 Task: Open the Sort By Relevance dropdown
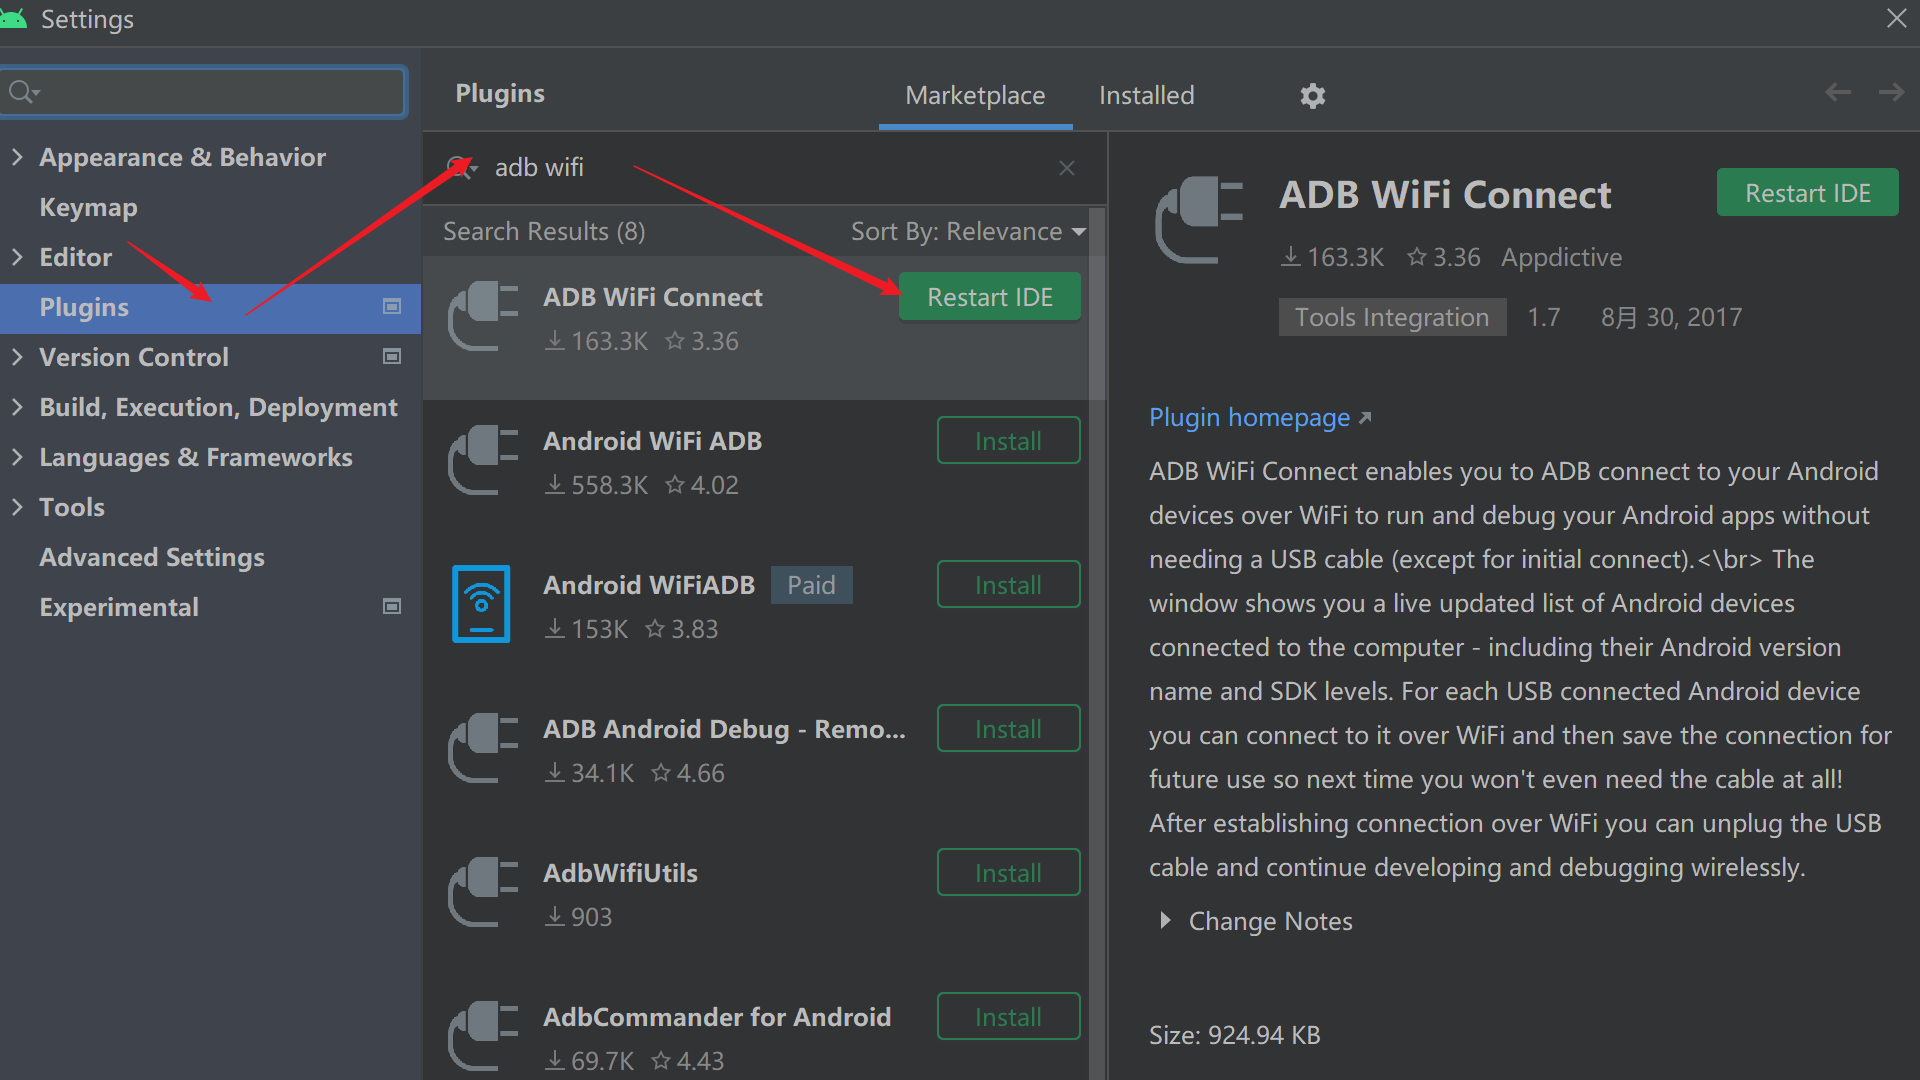[x=967, y=232]
